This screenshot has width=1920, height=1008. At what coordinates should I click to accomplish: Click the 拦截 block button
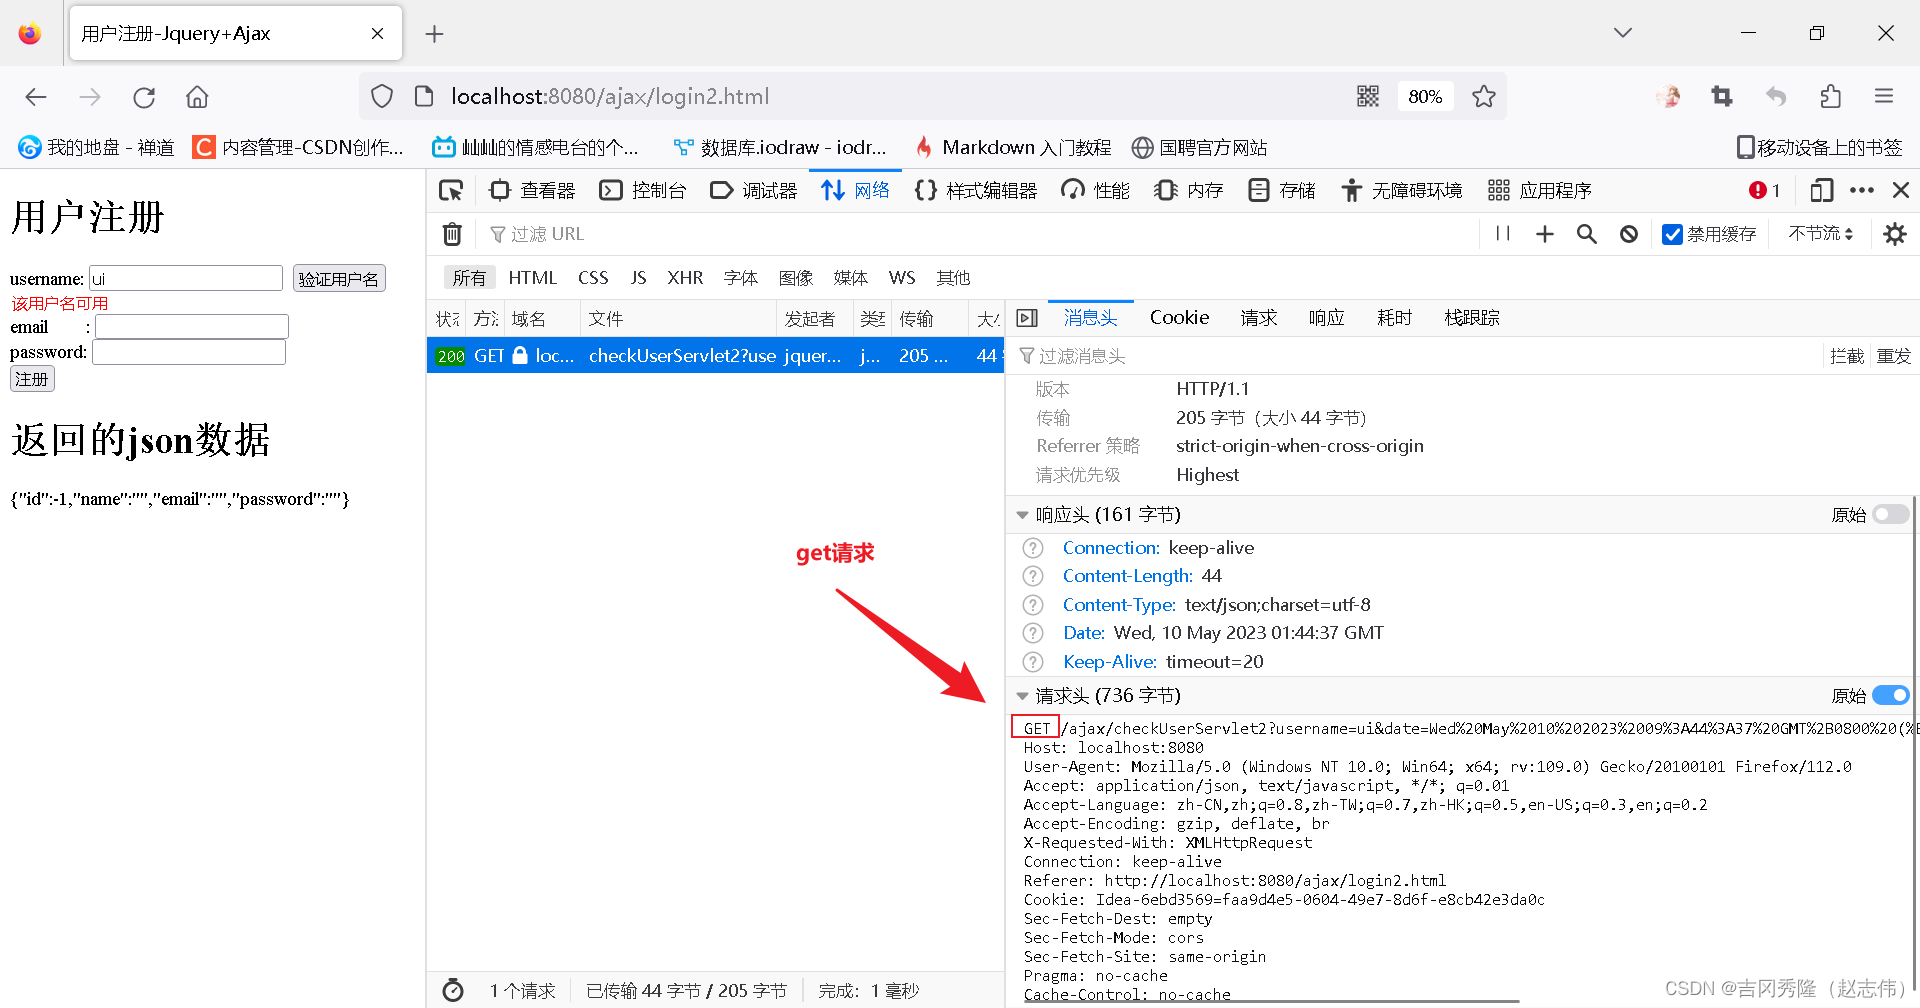[x=1846, y=356]
